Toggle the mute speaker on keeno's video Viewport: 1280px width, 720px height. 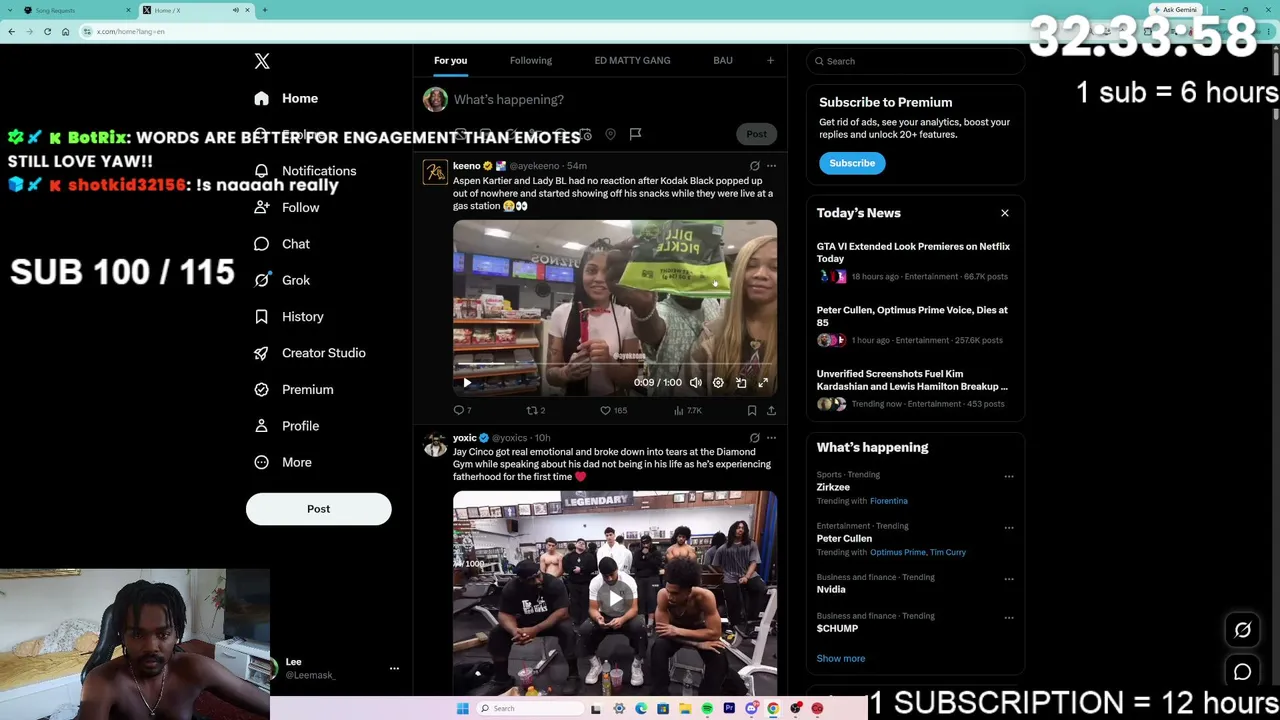(x=695, y=383)
